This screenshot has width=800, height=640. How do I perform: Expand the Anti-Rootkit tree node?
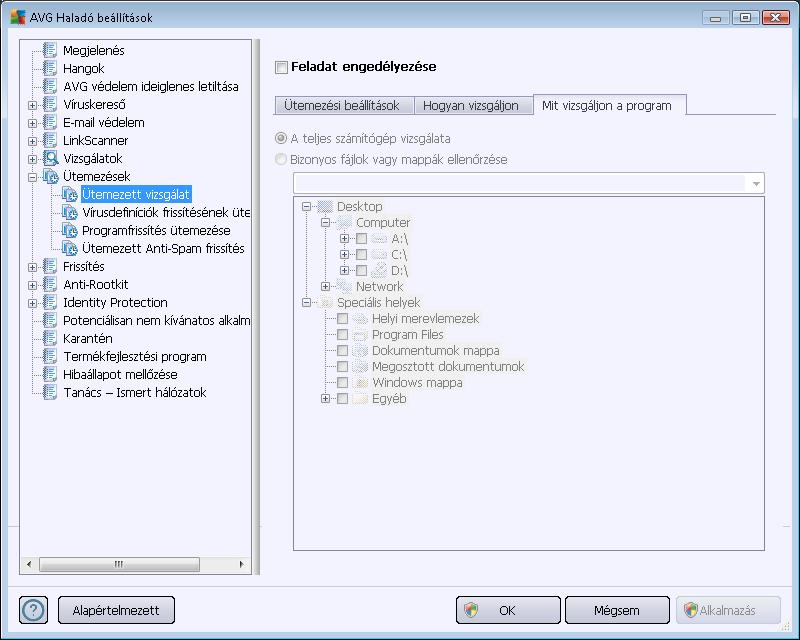click(x=33, y=285)
